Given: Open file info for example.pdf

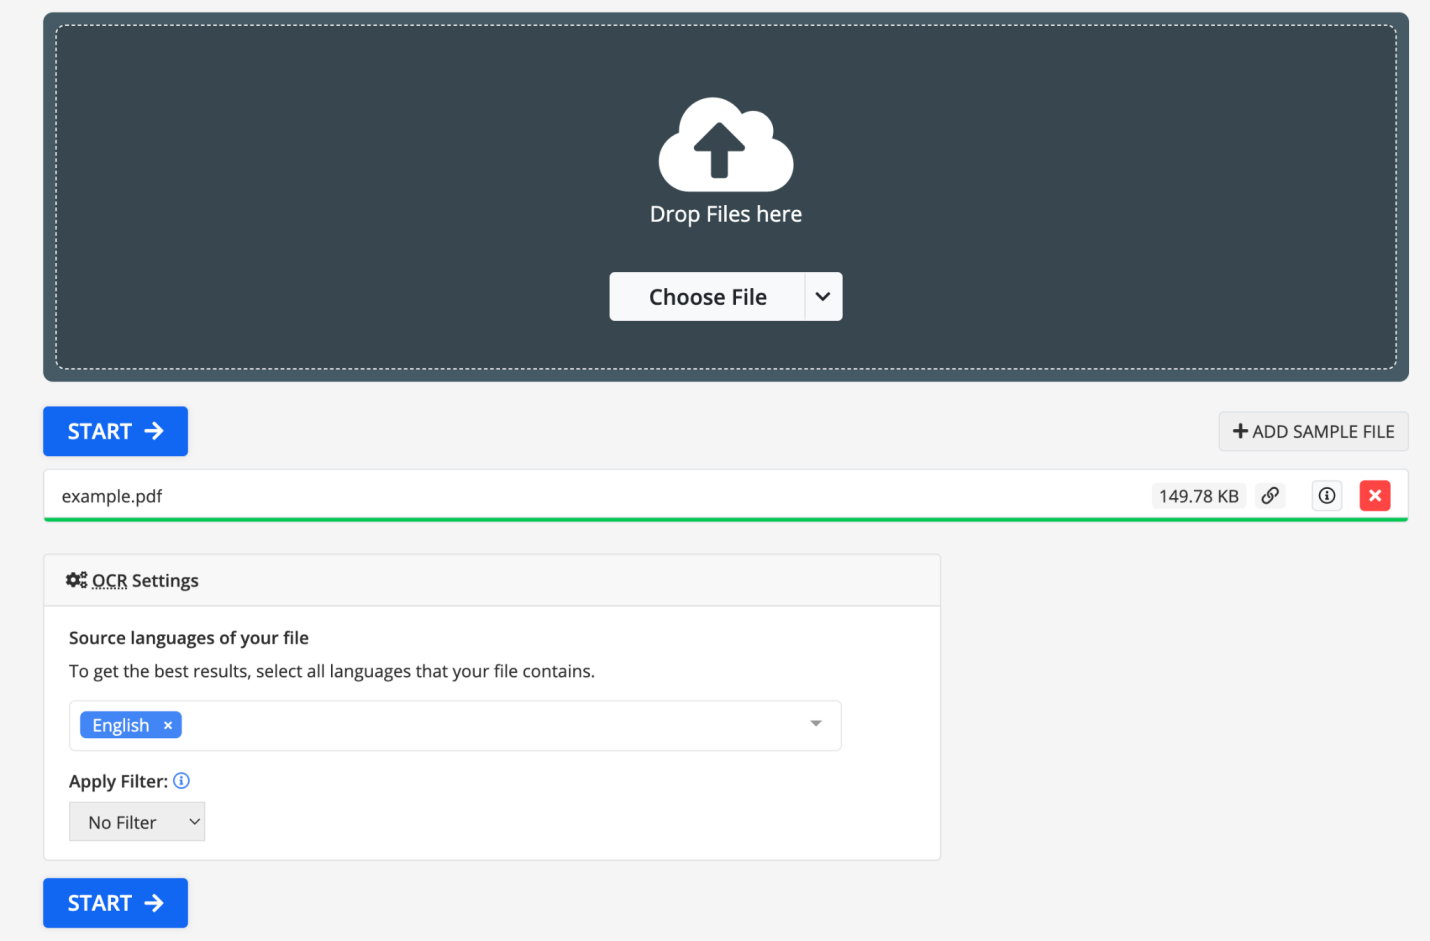Looking at the screenshot, I should coord(1326,496).
